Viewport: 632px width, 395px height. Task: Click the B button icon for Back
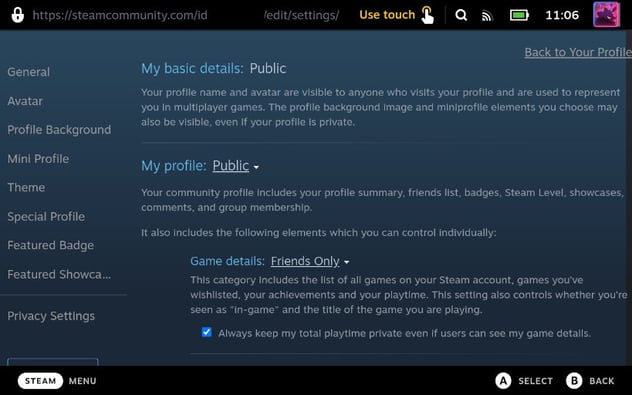point(574,381)
